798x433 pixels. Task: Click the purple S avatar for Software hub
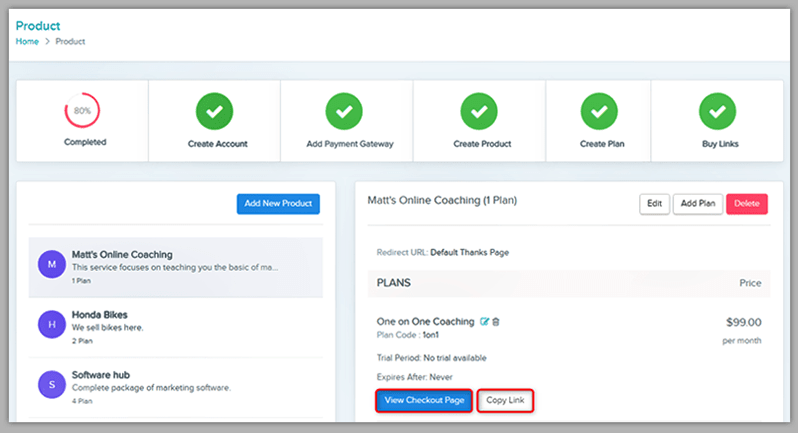coord(51,384)
